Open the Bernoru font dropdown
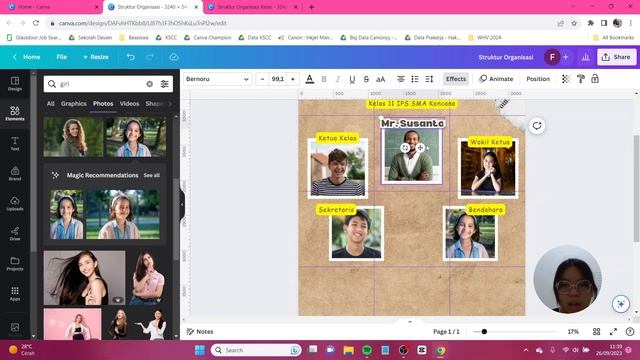 tap(218, 79)
